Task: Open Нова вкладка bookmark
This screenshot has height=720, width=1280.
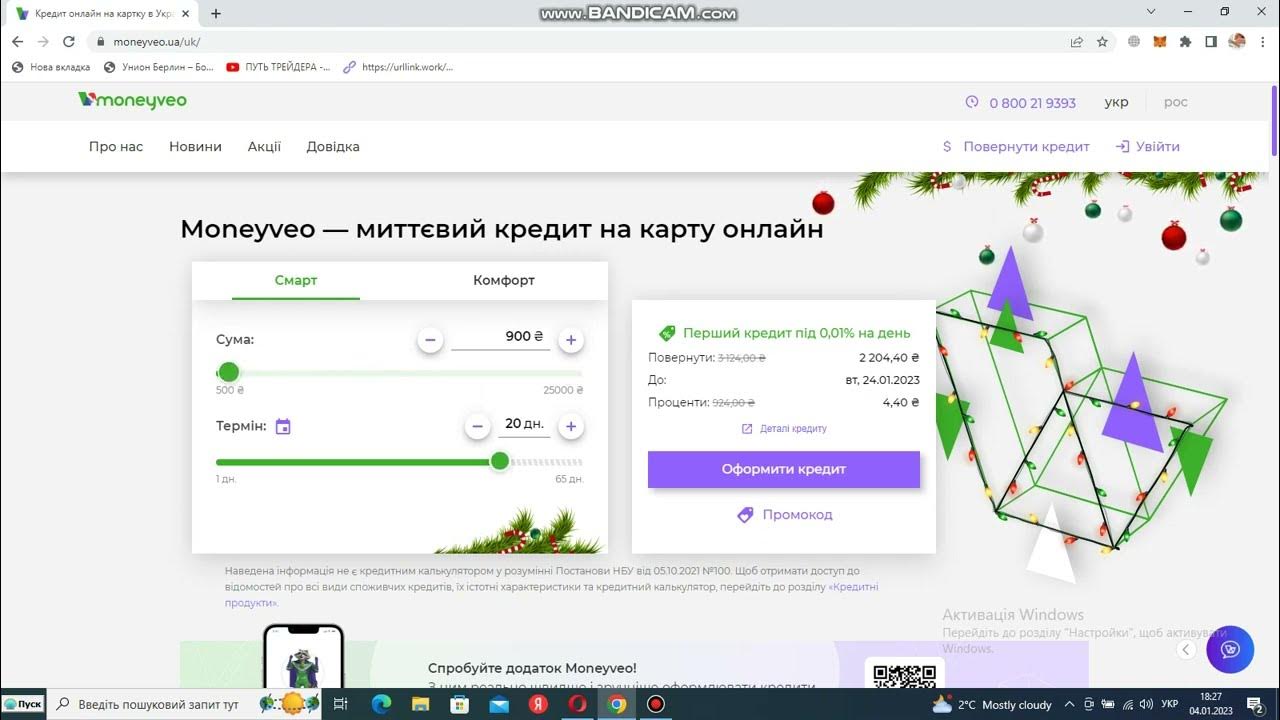Action: coord(51,67)
